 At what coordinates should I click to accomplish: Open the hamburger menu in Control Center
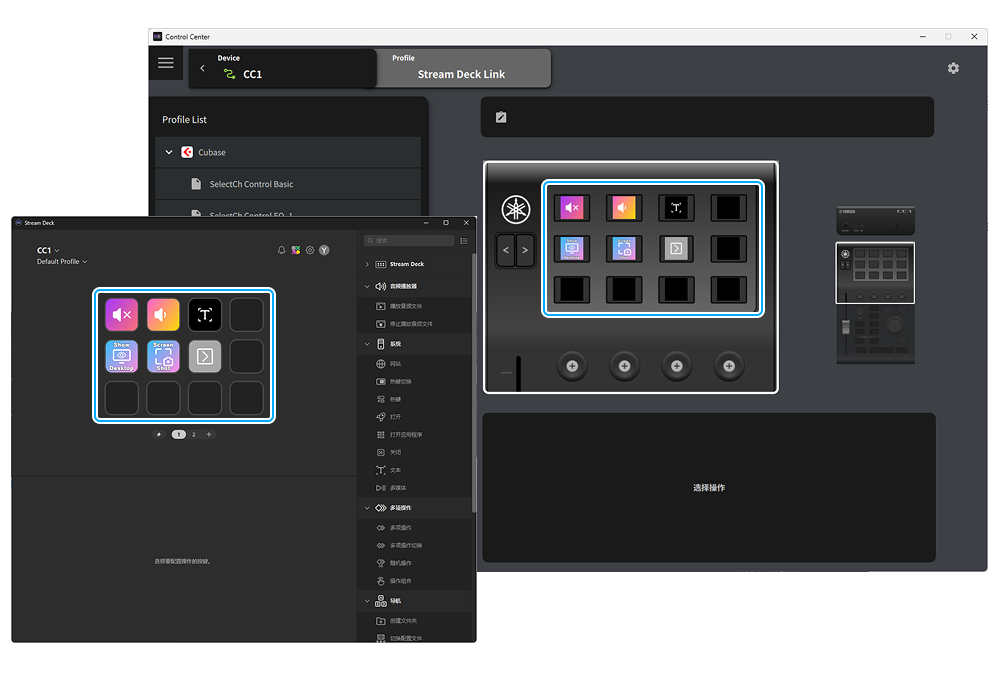(x=166, y=63)
